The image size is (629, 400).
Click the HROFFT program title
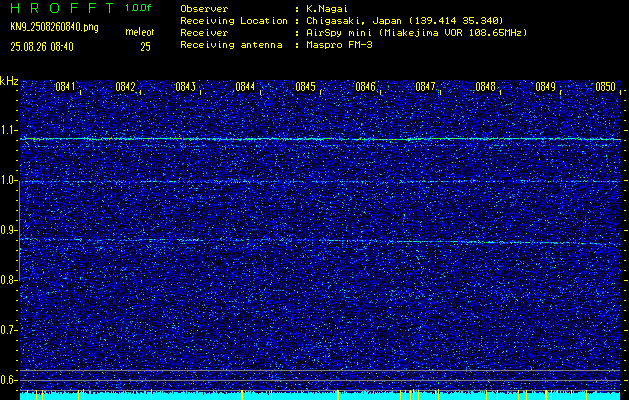point(62,8)
